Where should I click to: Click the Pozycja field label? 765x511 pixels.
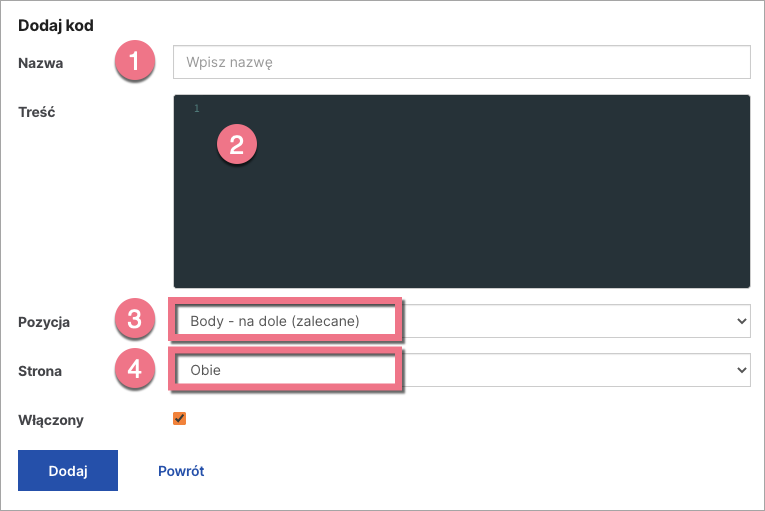45,322
